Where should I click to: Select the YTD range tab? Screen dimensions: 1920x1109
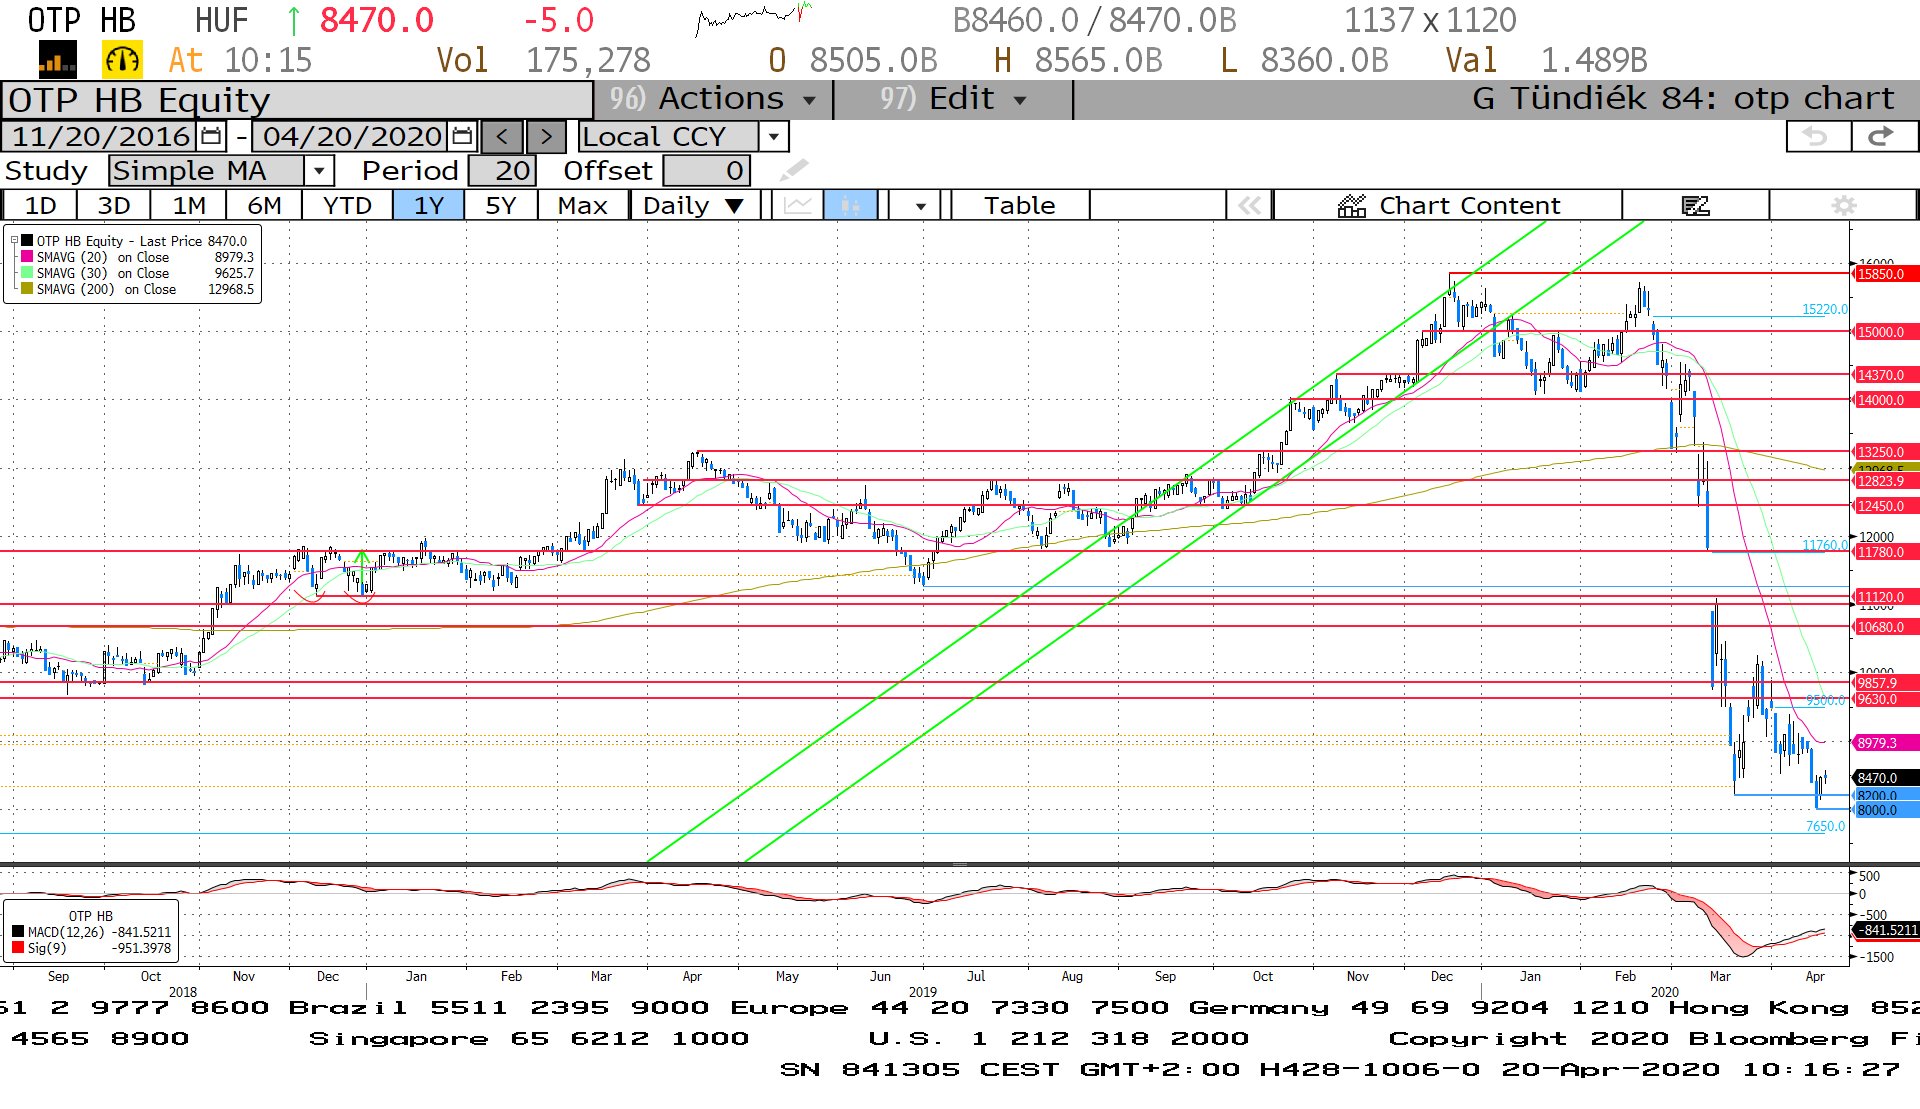point(347,205)
